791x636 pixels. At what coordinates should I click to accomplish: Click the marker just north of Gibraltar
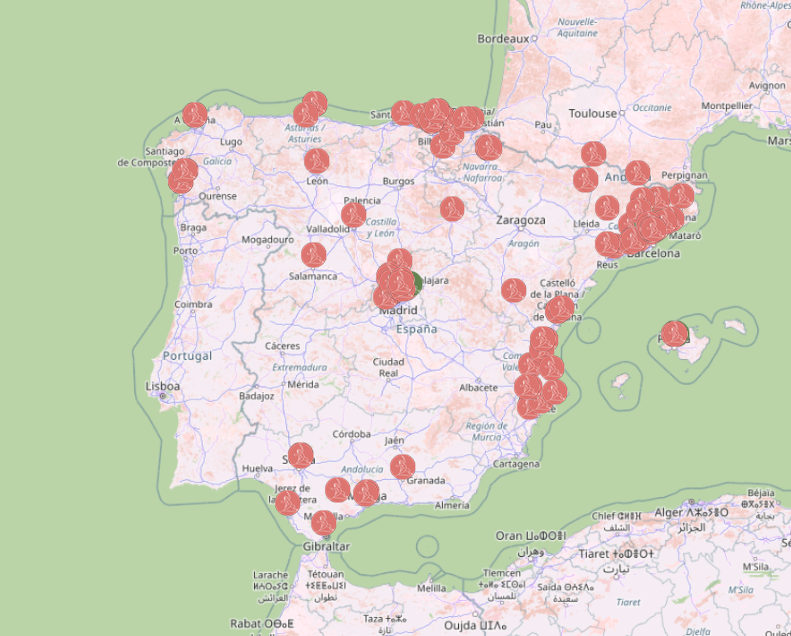(x=323, y=522)
